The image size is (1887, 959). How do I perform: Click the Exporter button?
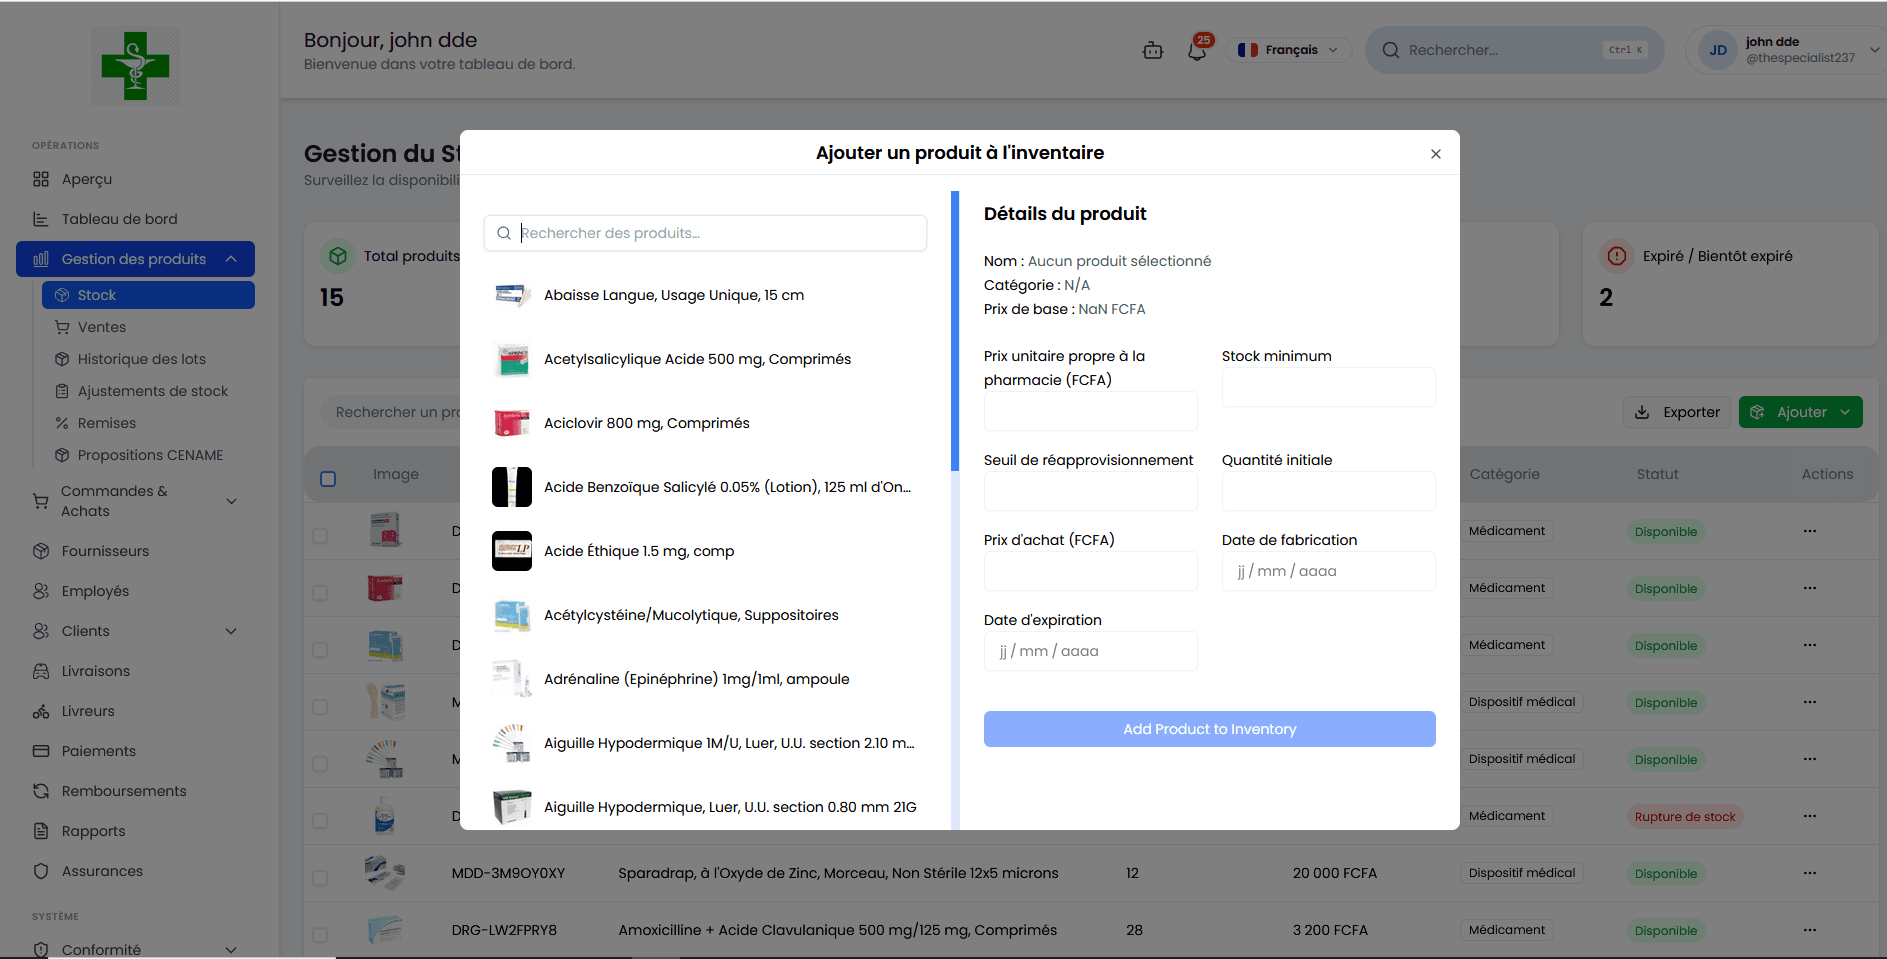click(1677, 412)
